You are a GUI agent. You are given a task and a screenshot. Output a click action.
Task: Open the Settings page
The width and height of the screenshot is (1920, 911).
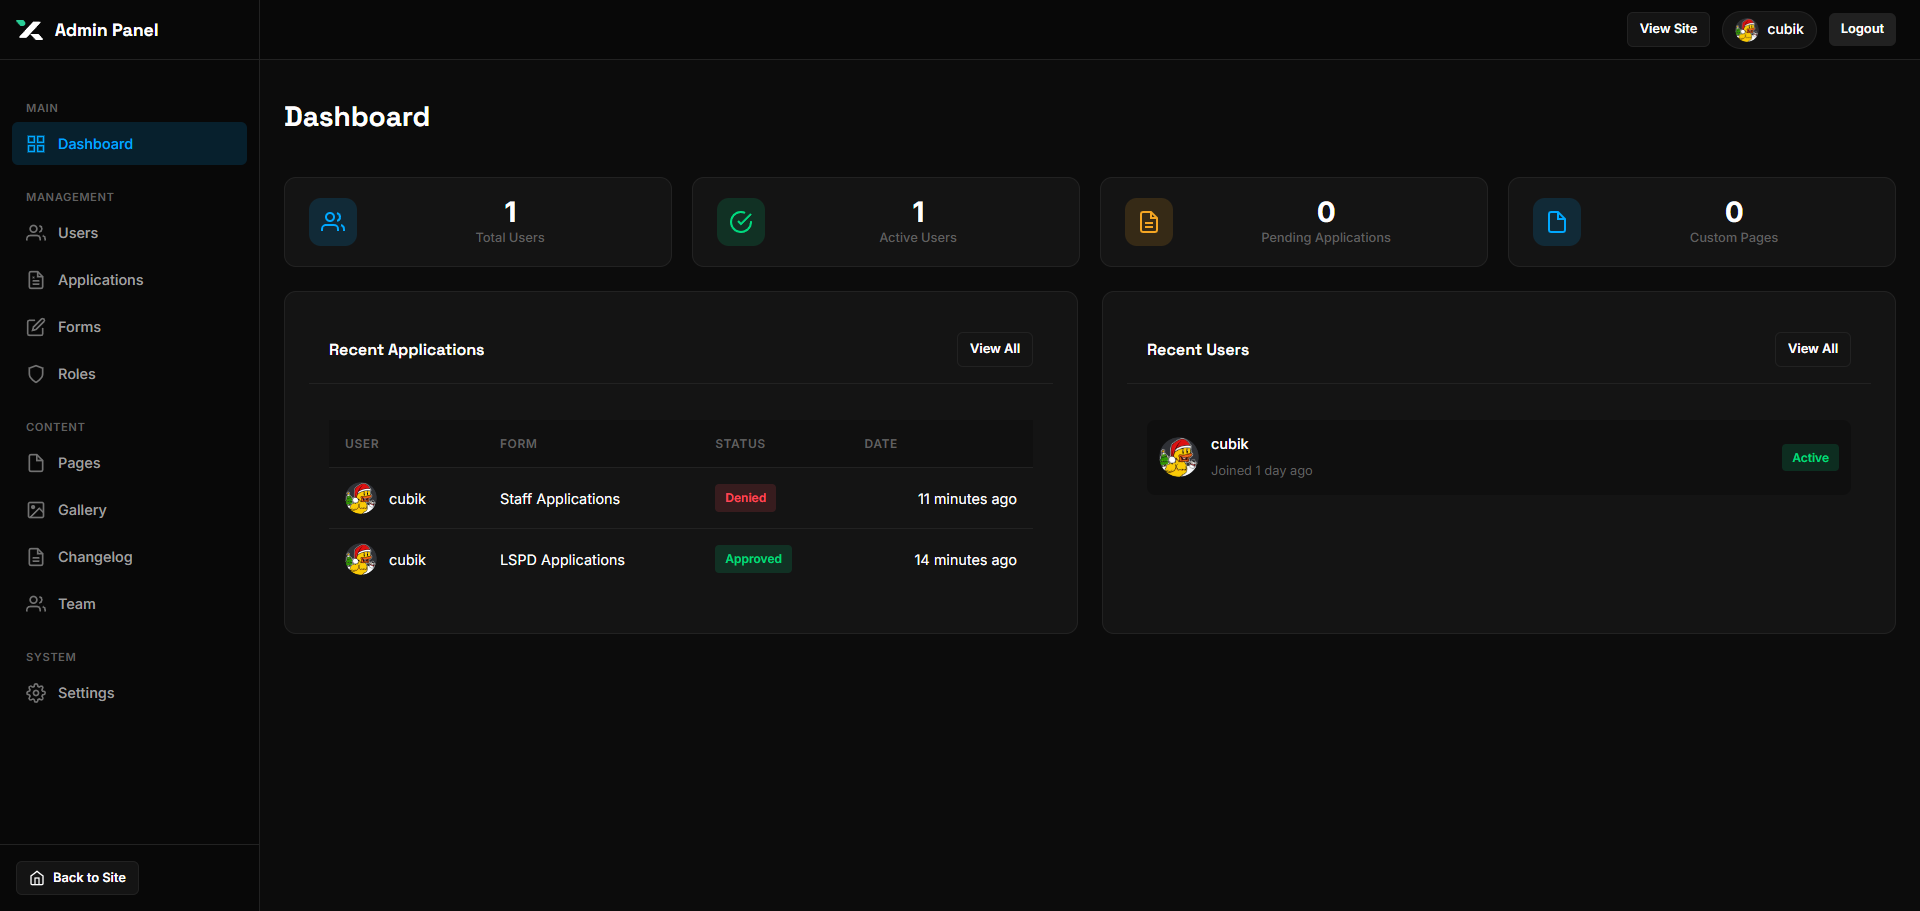click(x=129, y=693)
